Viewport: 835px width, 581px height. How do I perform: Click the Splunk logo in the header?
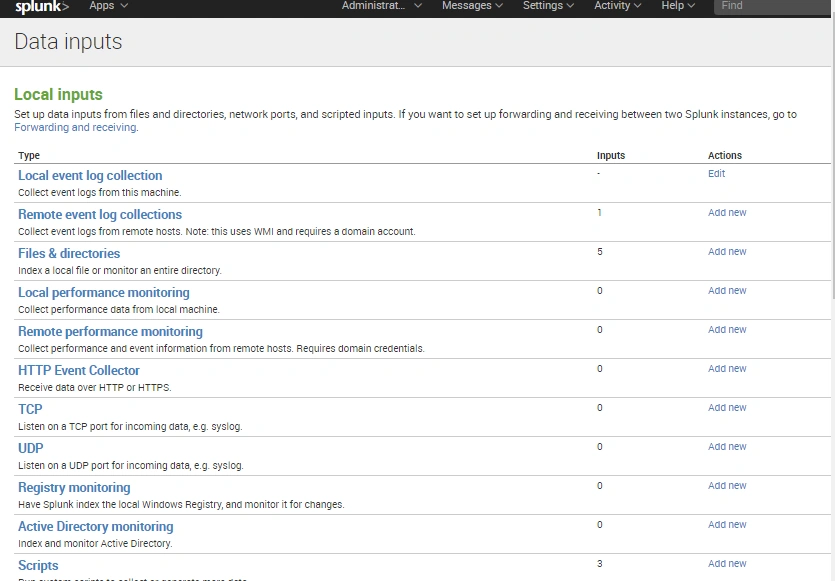tap(42, 6)
